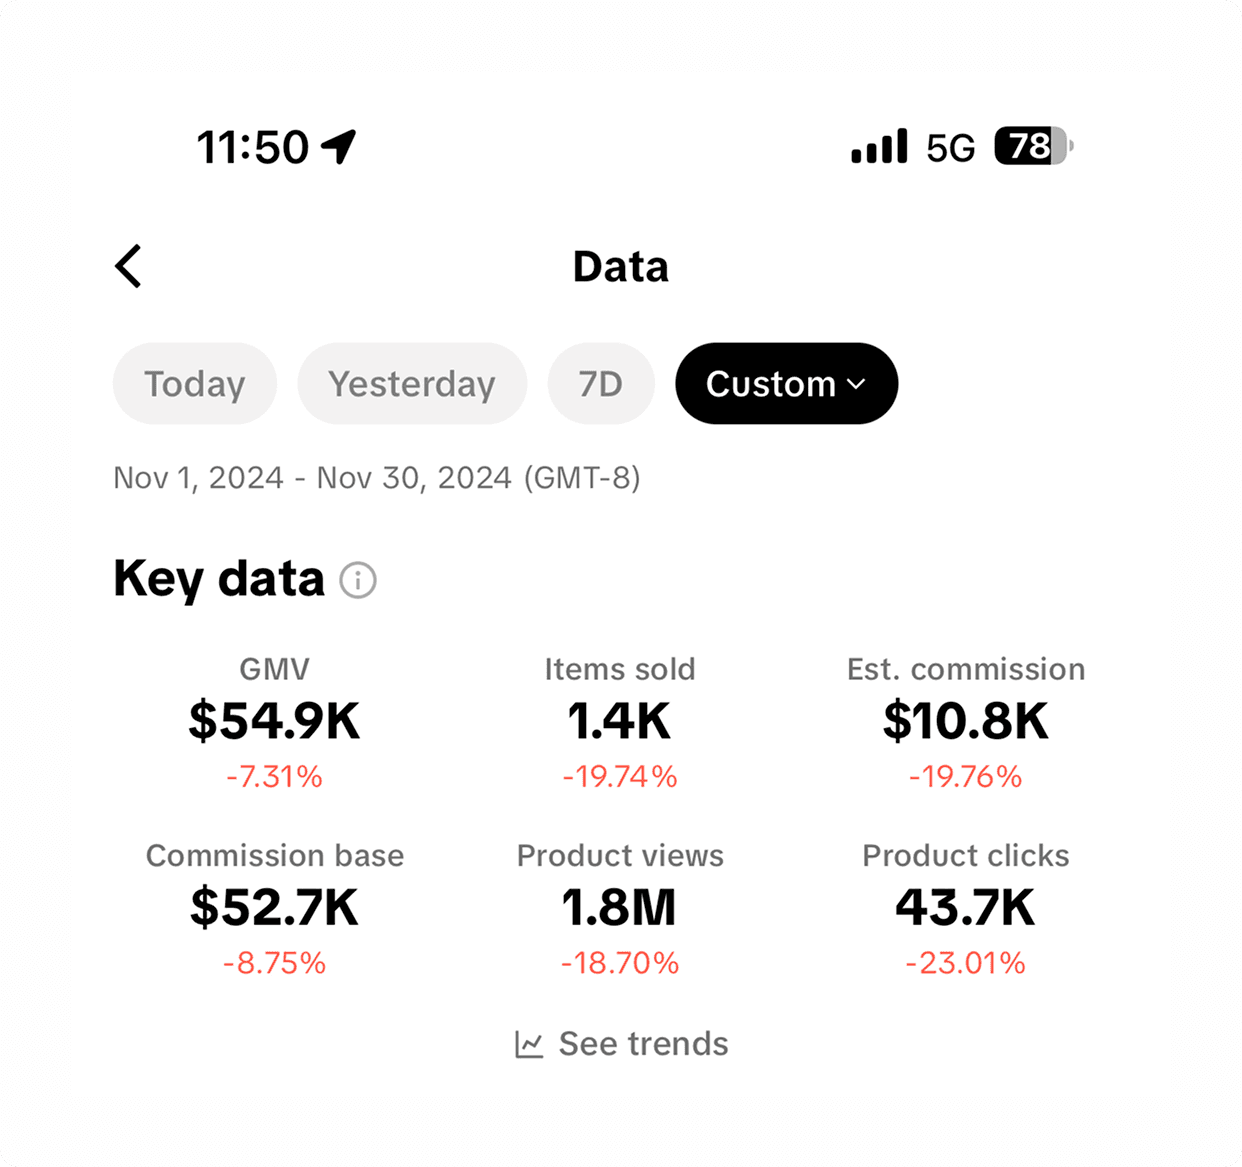Tap the 11:50 clock in status bar
Screen dimensions: 1242x1167
(x=253, y=147)
